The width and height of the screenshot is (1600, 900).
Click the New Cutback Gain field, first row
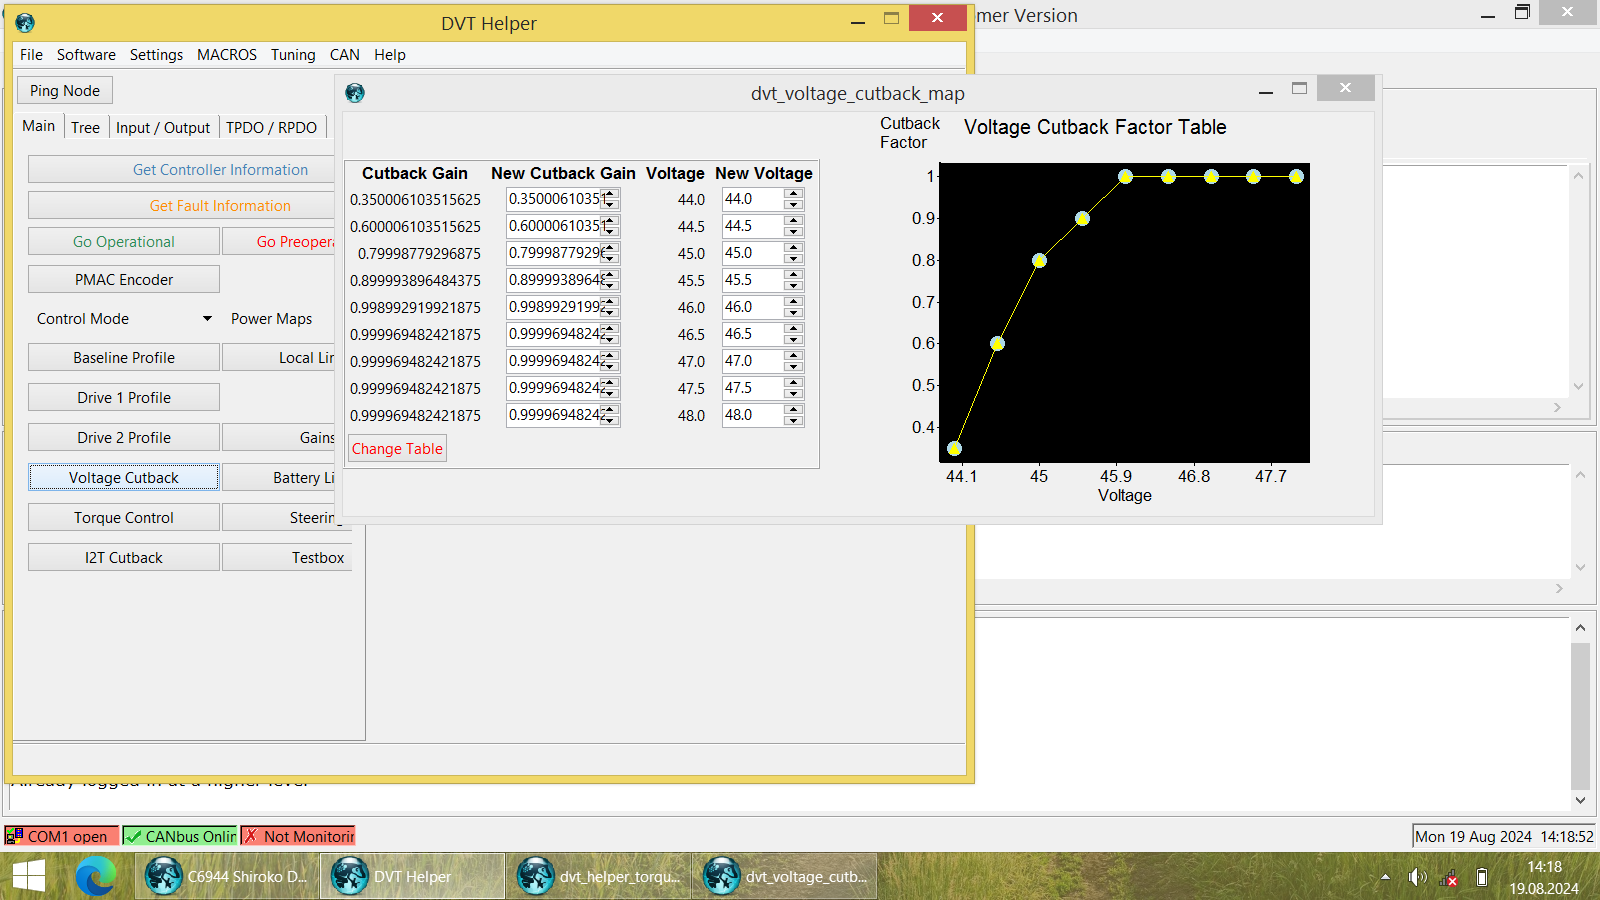click(x=554, y=199)
